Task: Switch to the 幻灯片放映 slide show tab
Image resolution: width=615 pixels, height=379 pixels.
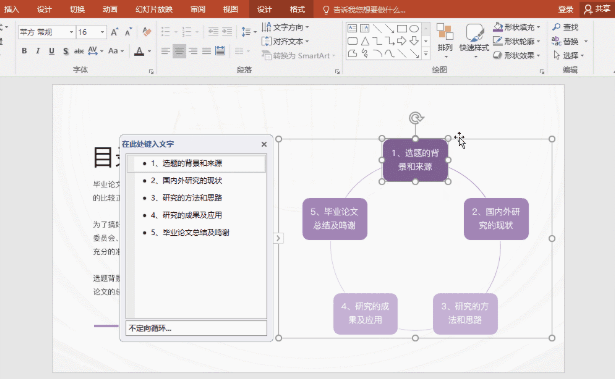Action: 154,9
